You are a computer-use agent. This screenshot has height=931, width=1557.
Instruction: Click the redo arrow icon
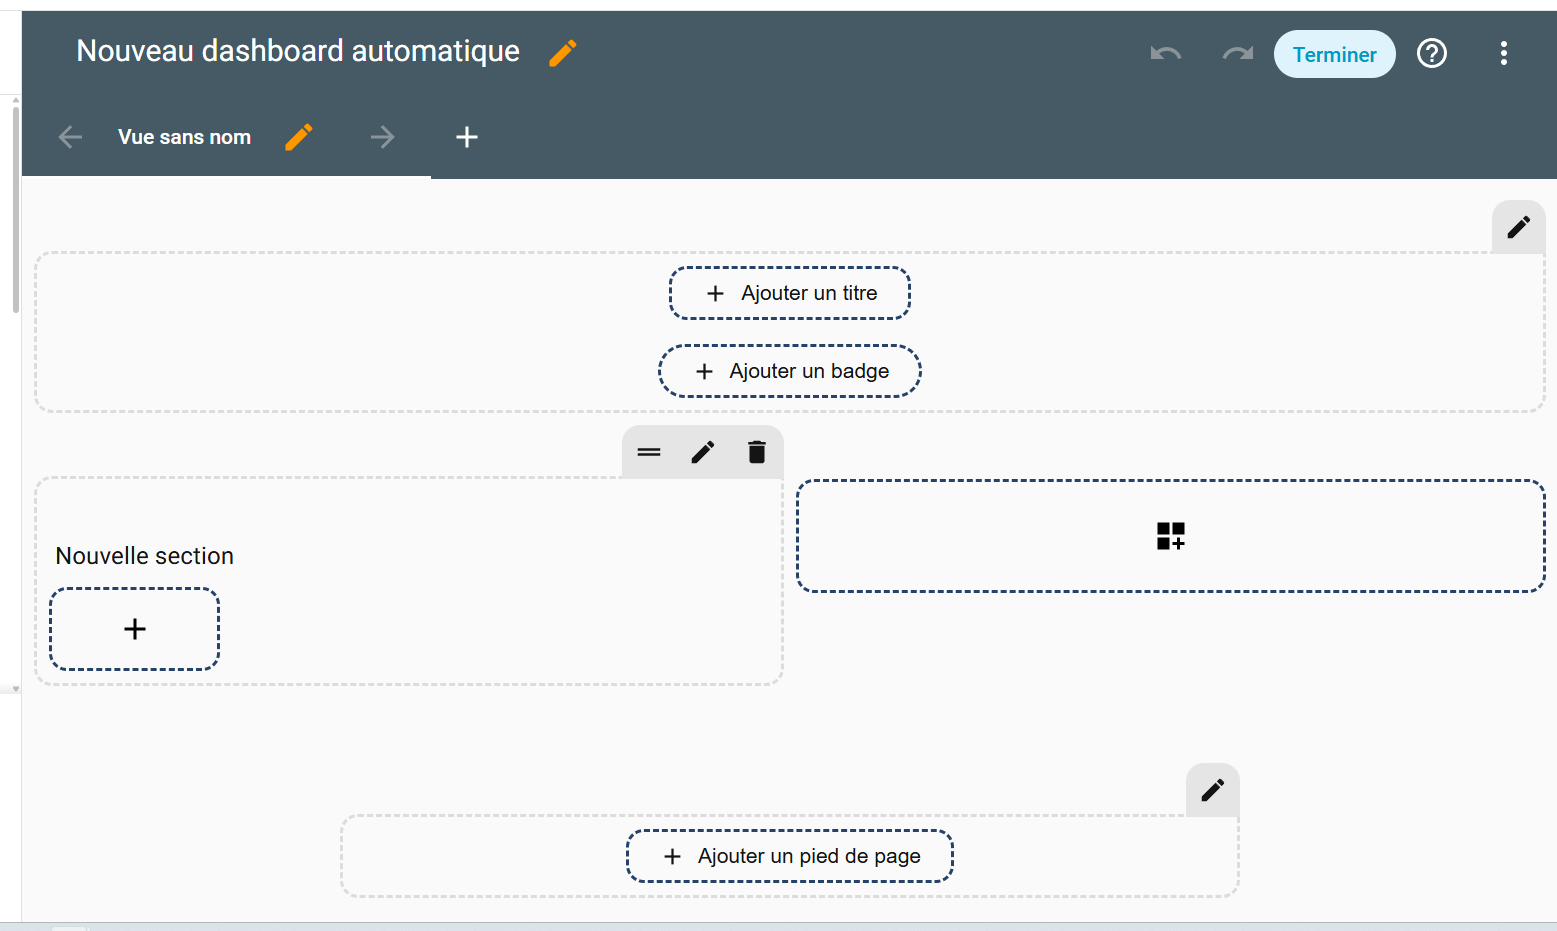pos(1237,54)
